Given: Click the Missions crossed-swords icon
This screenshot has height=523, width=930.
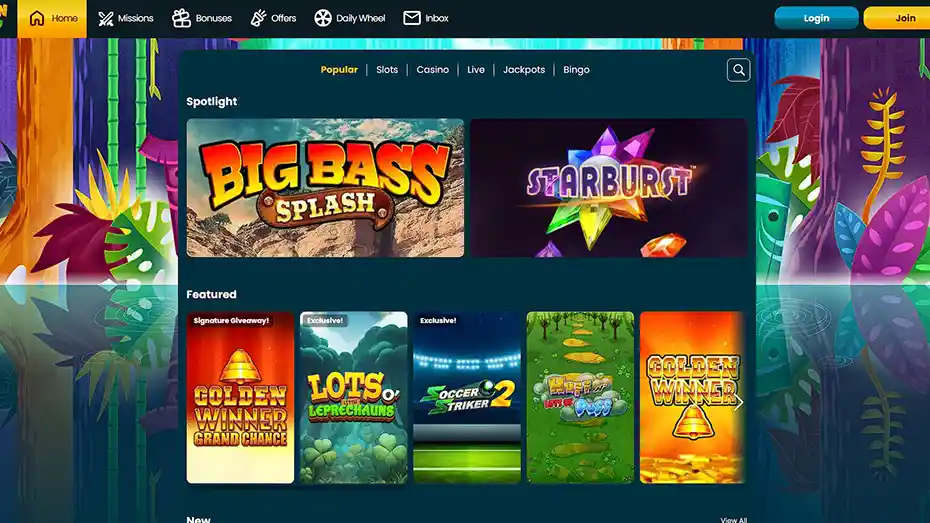Looking at the screenshot, I should 106,18.
